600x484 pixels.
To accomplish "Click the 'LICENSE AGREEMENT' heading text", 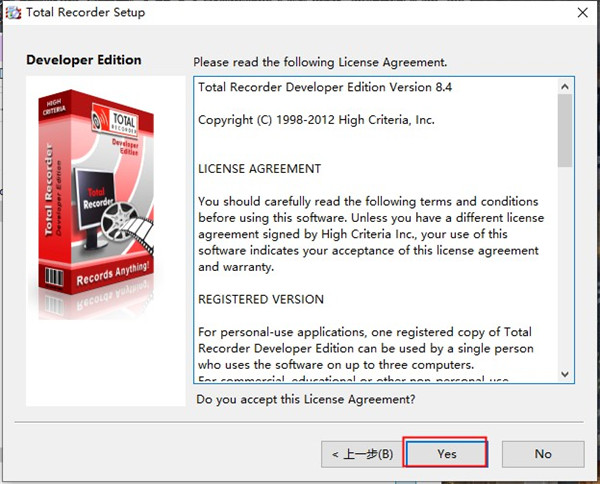I will coord(259,169).
